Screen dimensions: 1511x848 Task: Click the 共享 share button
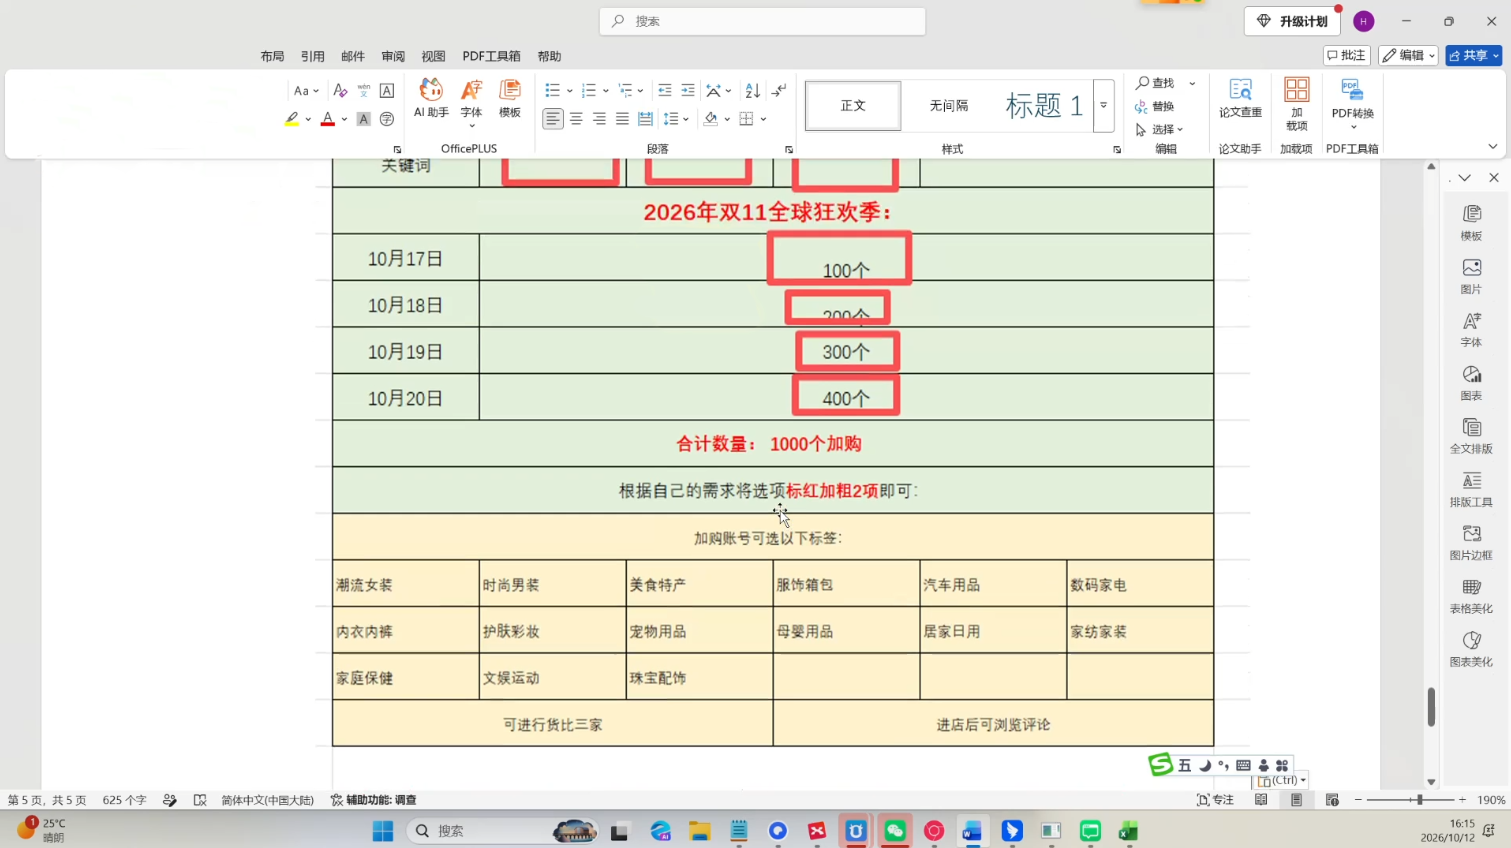(1474, 56)
